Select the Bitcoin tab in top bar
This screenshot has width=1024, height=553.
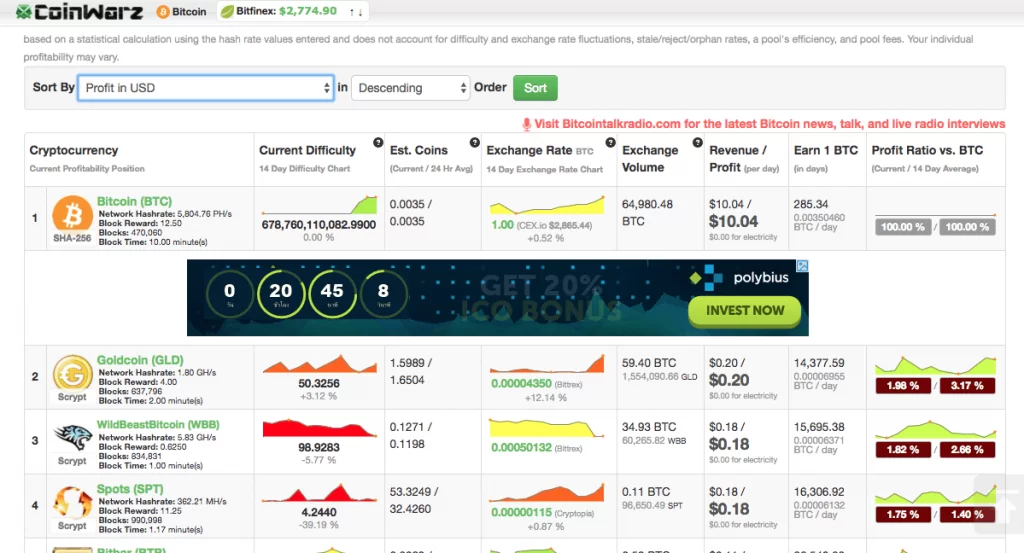pyautogui.click(x=182, y=12)
